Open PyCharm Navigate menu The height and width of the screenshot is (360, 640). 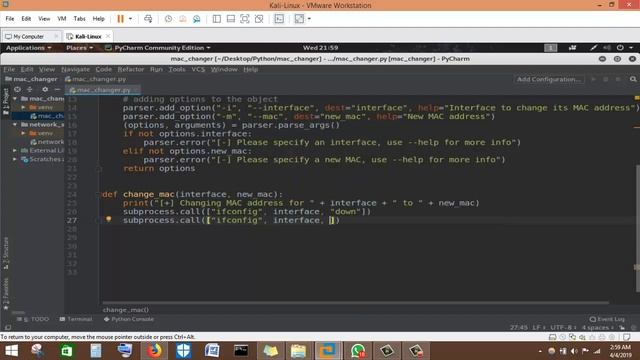coord(76,69)
